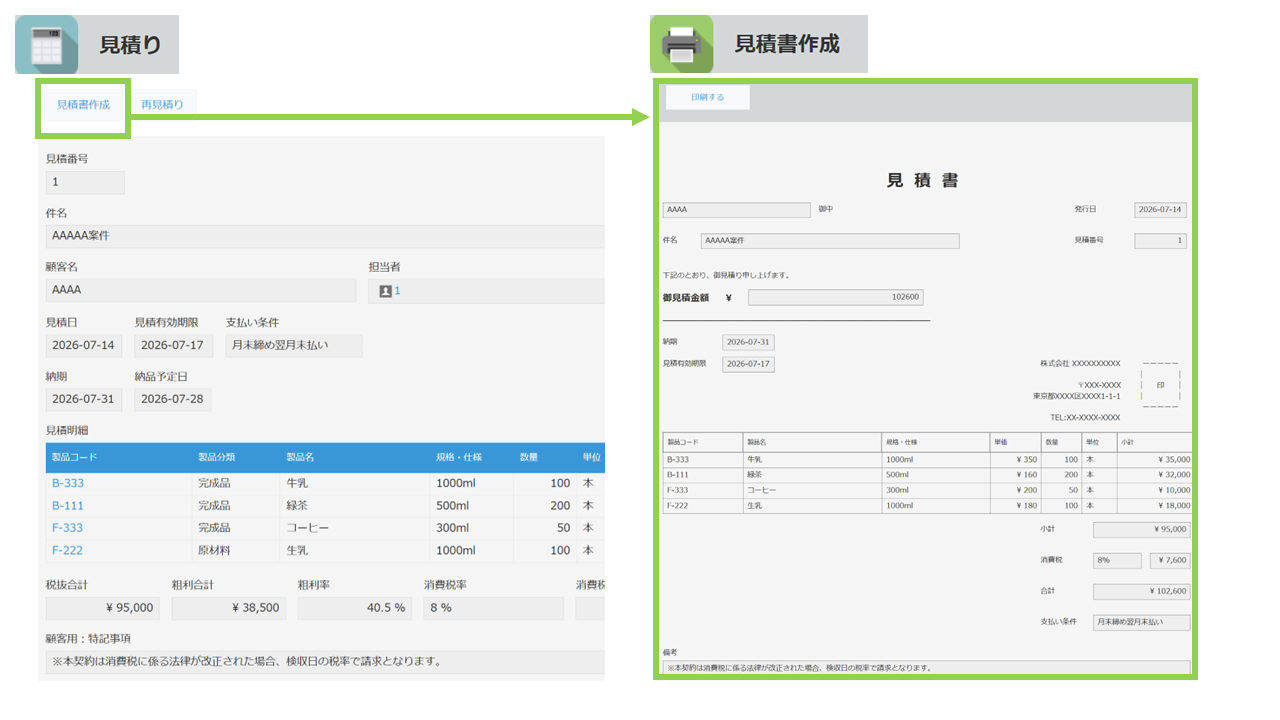Click the 消費税 rate field 8% in the quotation
The image size is (1280, 720).
tap(1117, 561)
